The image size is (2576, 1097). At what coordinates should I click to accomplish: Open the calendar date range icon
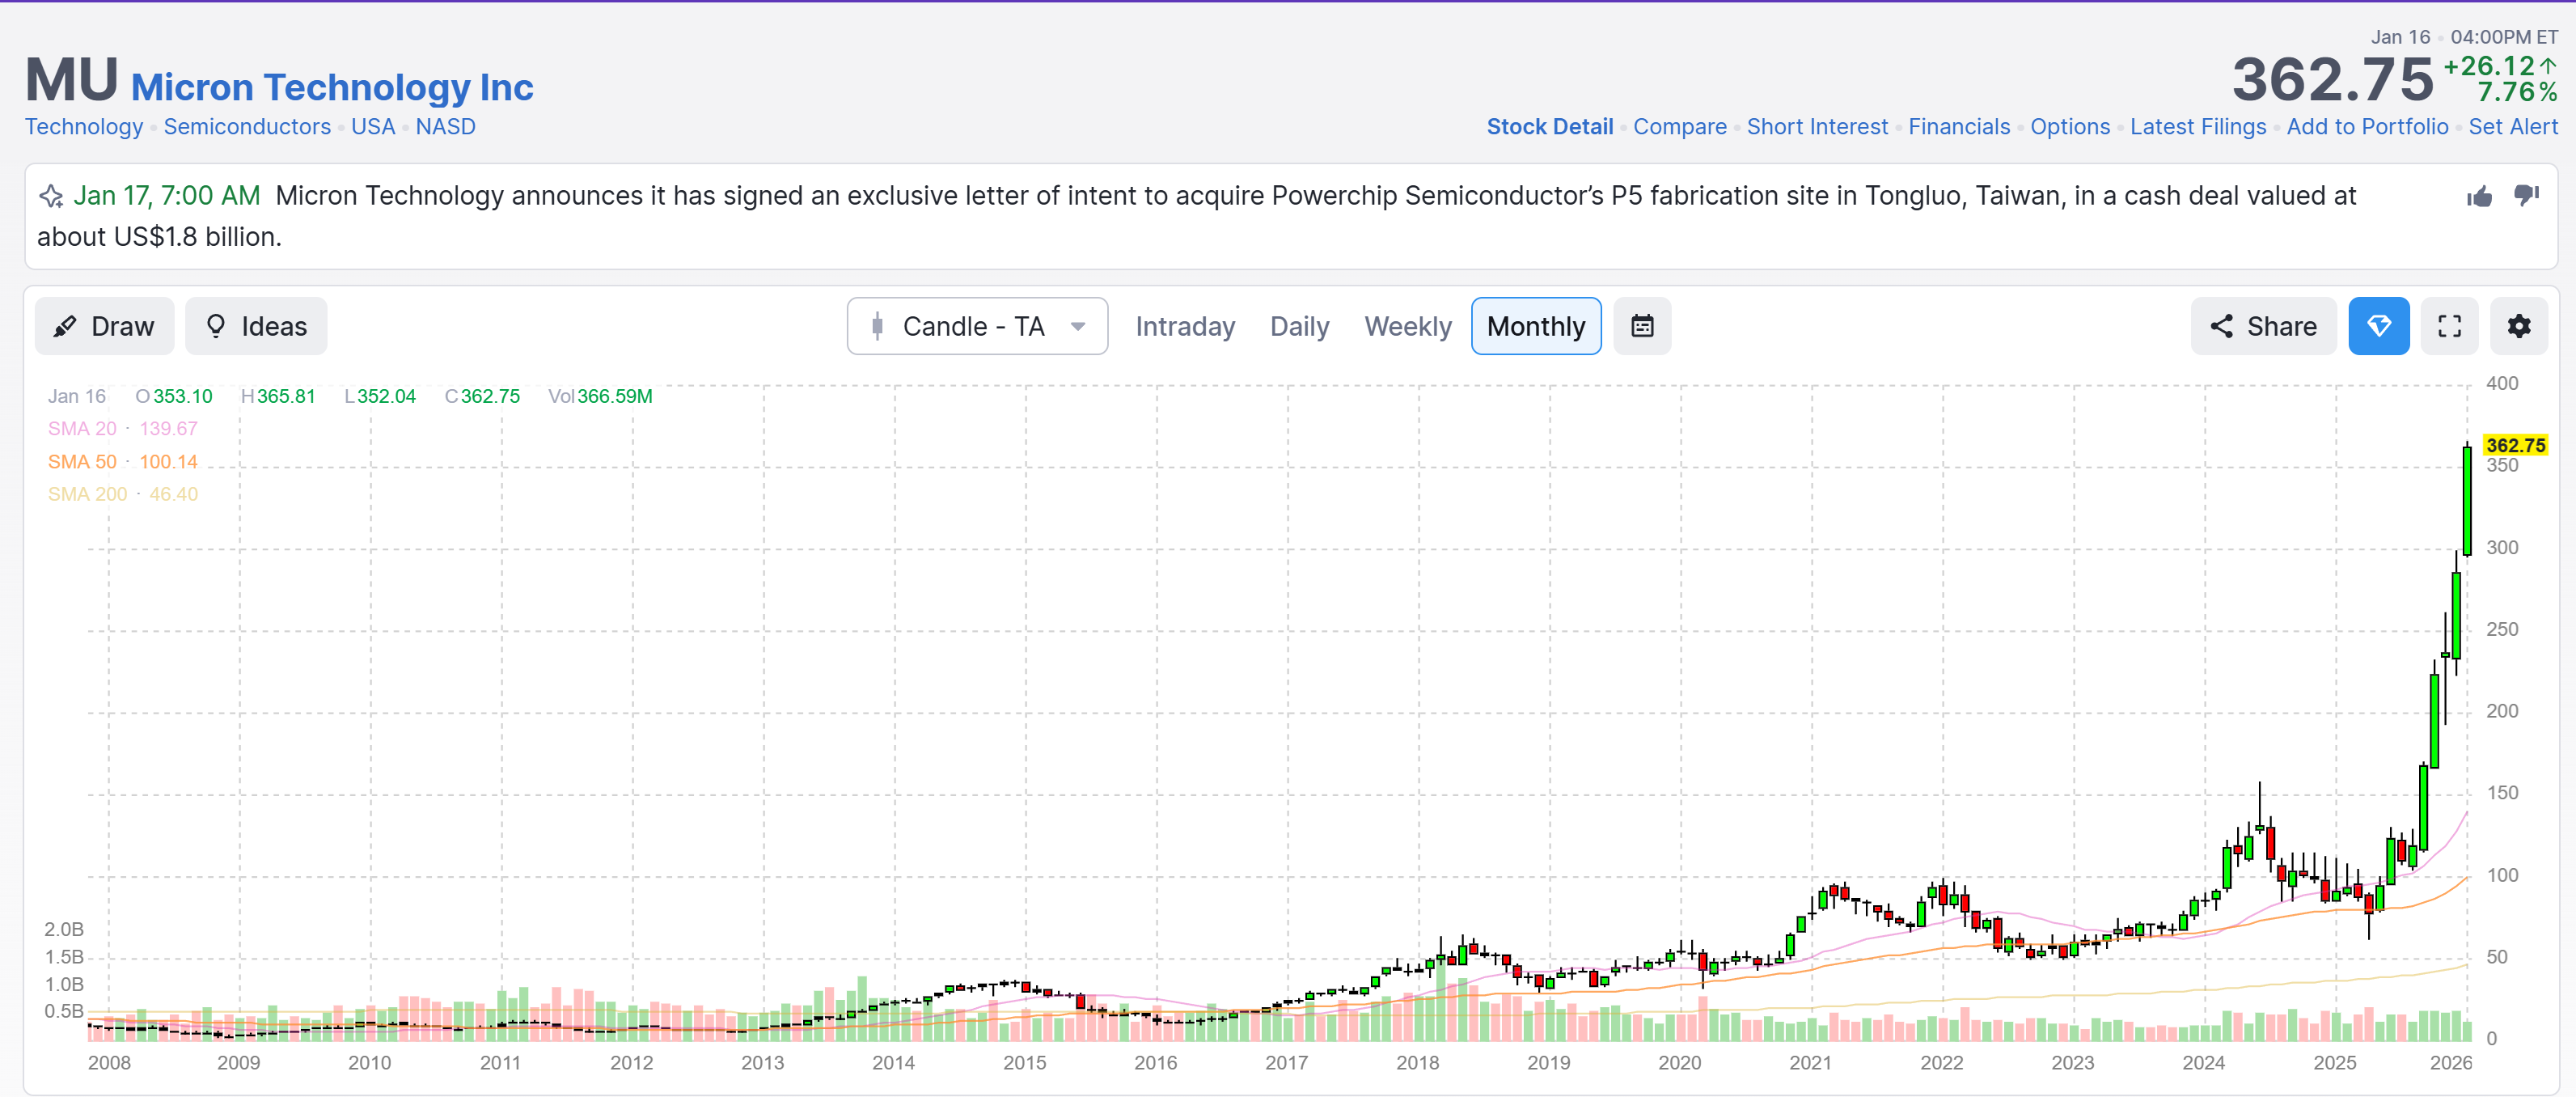1642,326
